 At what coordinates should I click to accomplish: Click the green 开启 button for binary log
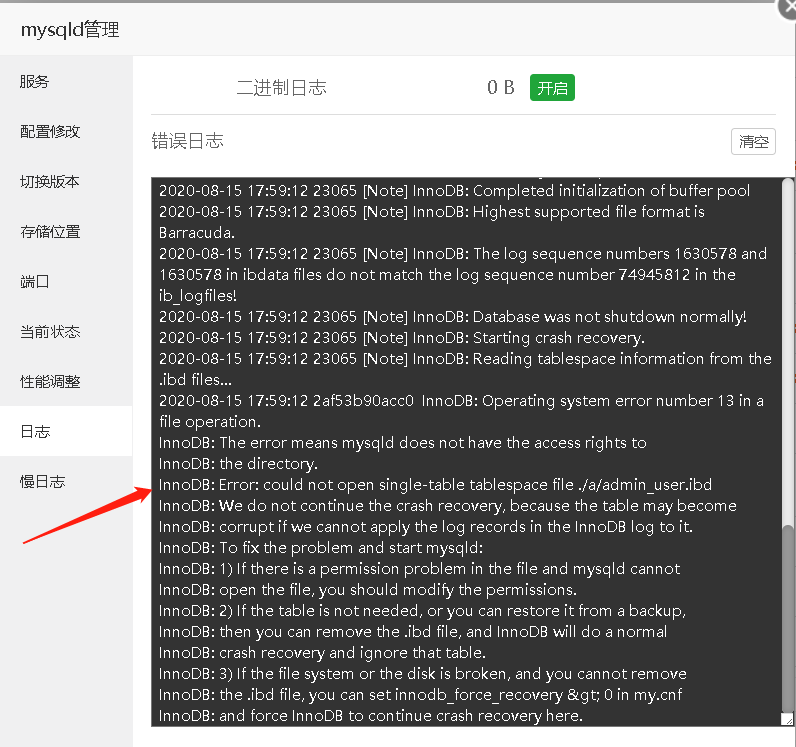pos(552,88)
